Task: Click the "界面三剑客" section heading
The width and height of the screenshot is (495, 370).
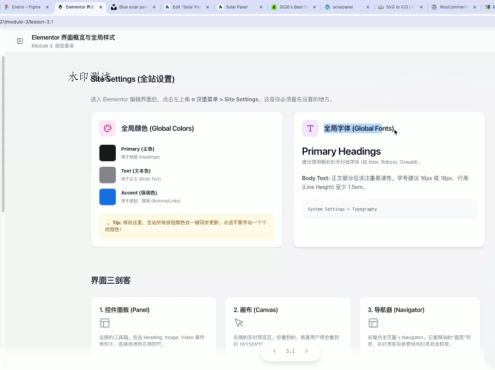Action: click(111, 280)
